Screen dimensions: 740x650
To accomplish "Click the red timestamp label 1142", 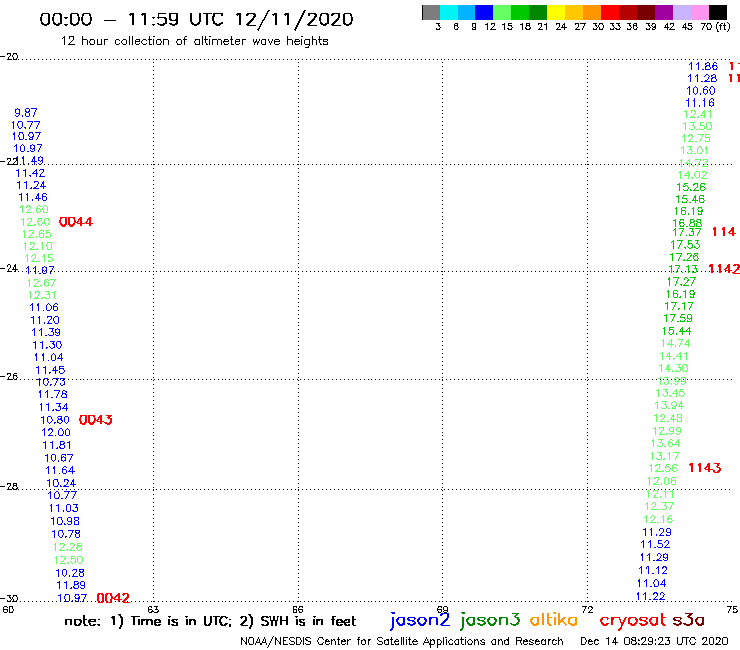I will [x=724, y=269].
